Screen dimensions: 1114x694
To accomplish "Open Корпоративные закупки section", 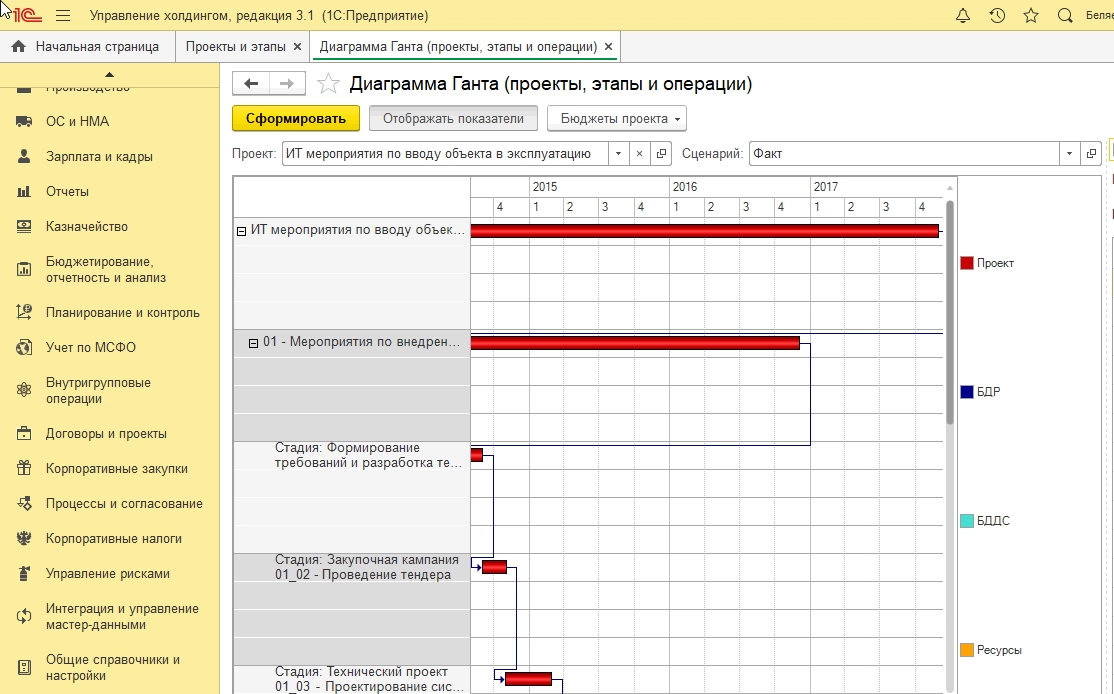I will pos(117,468).
